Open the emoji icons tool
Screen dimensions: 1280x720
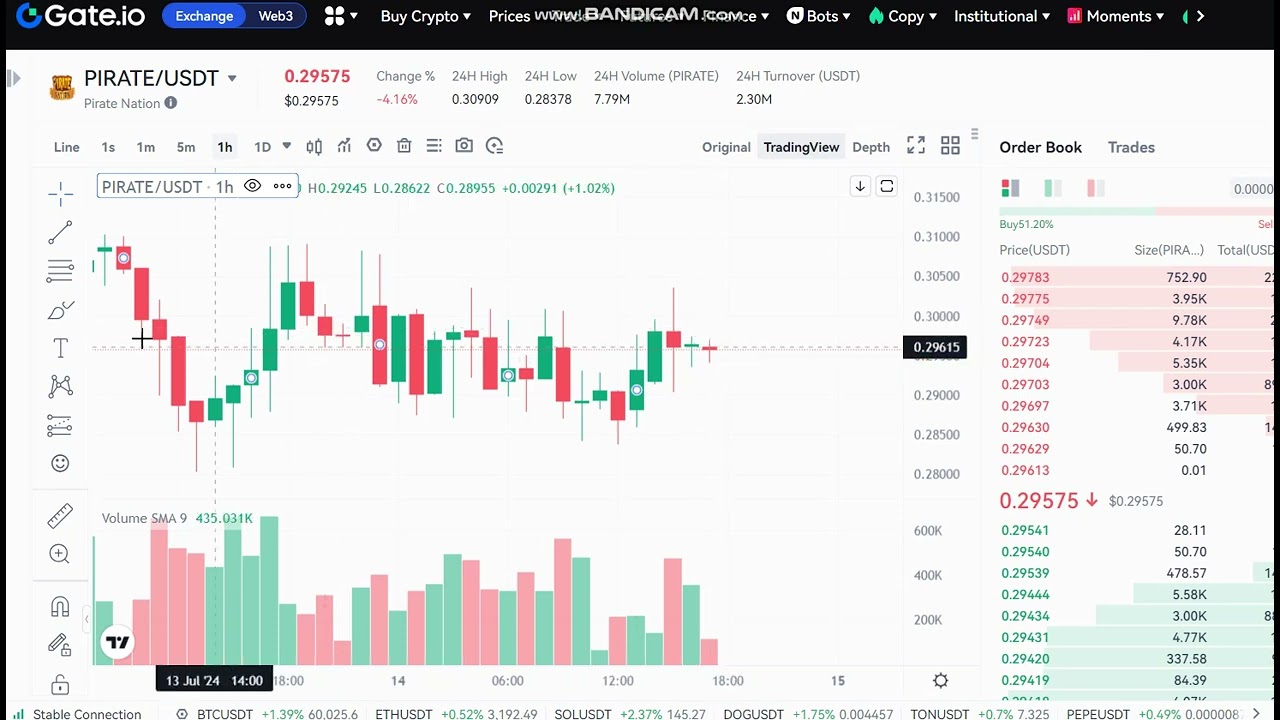60,463
